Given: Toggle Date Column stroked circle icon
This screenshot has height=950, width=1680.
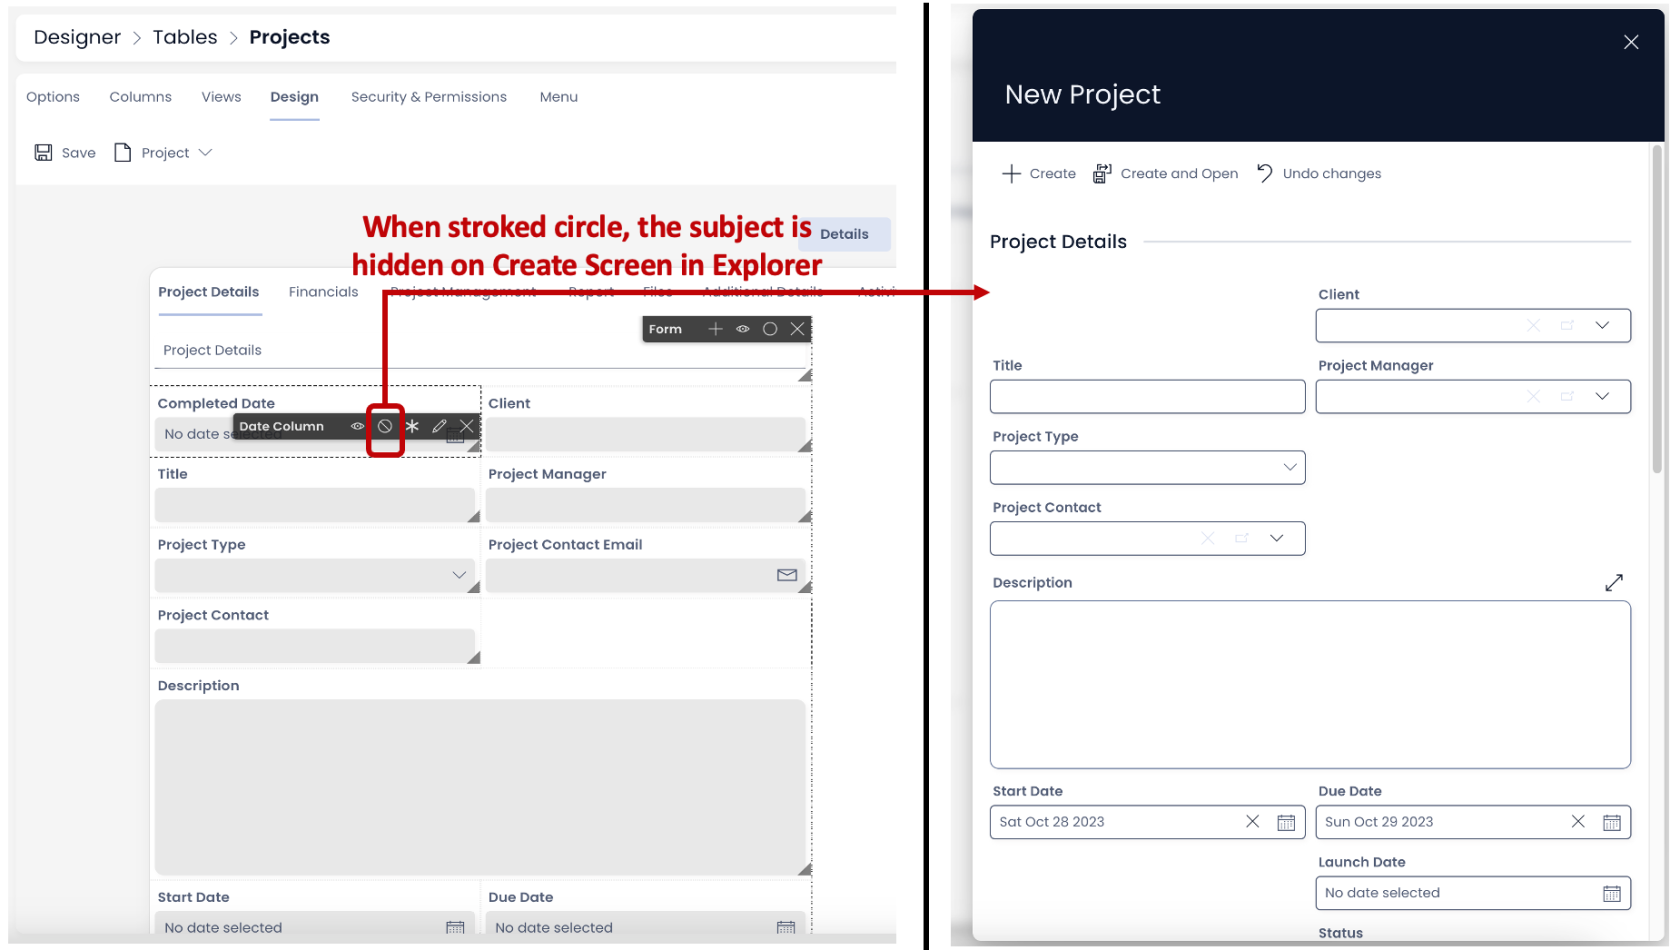Looking at the screenshot, I should point(385,426).
